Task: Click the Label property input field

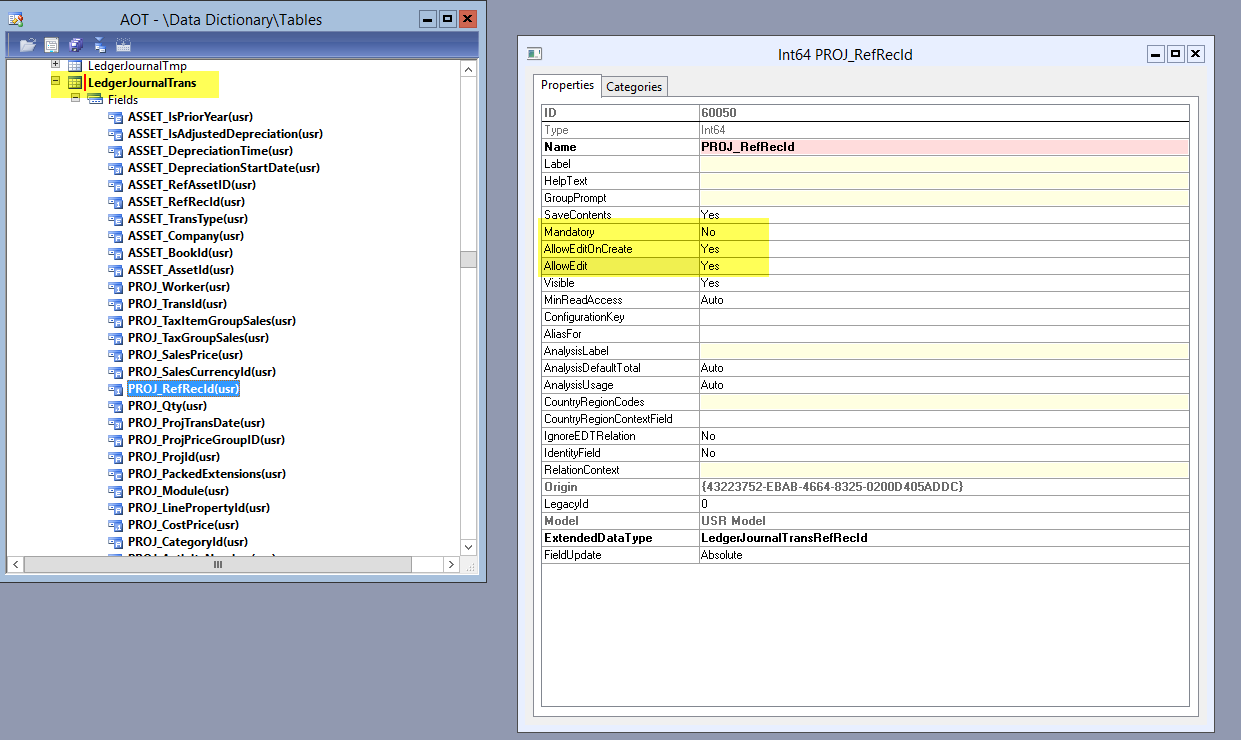Action: tap(943, 164)
